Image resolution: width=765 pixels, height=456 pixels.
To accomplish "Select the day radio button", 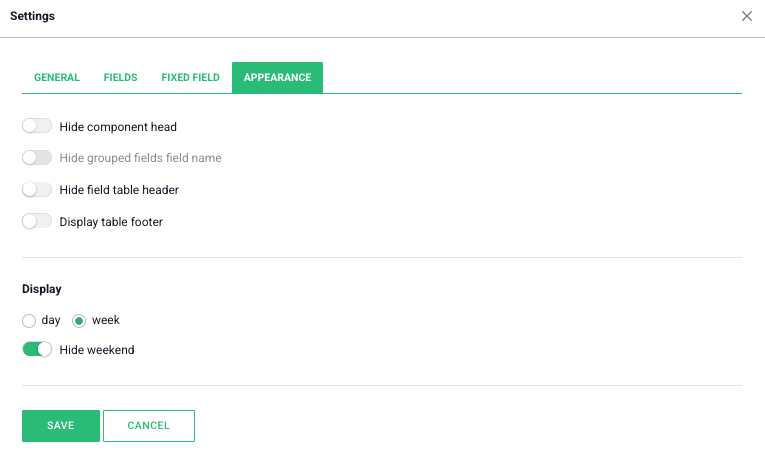I will (29, 321).
